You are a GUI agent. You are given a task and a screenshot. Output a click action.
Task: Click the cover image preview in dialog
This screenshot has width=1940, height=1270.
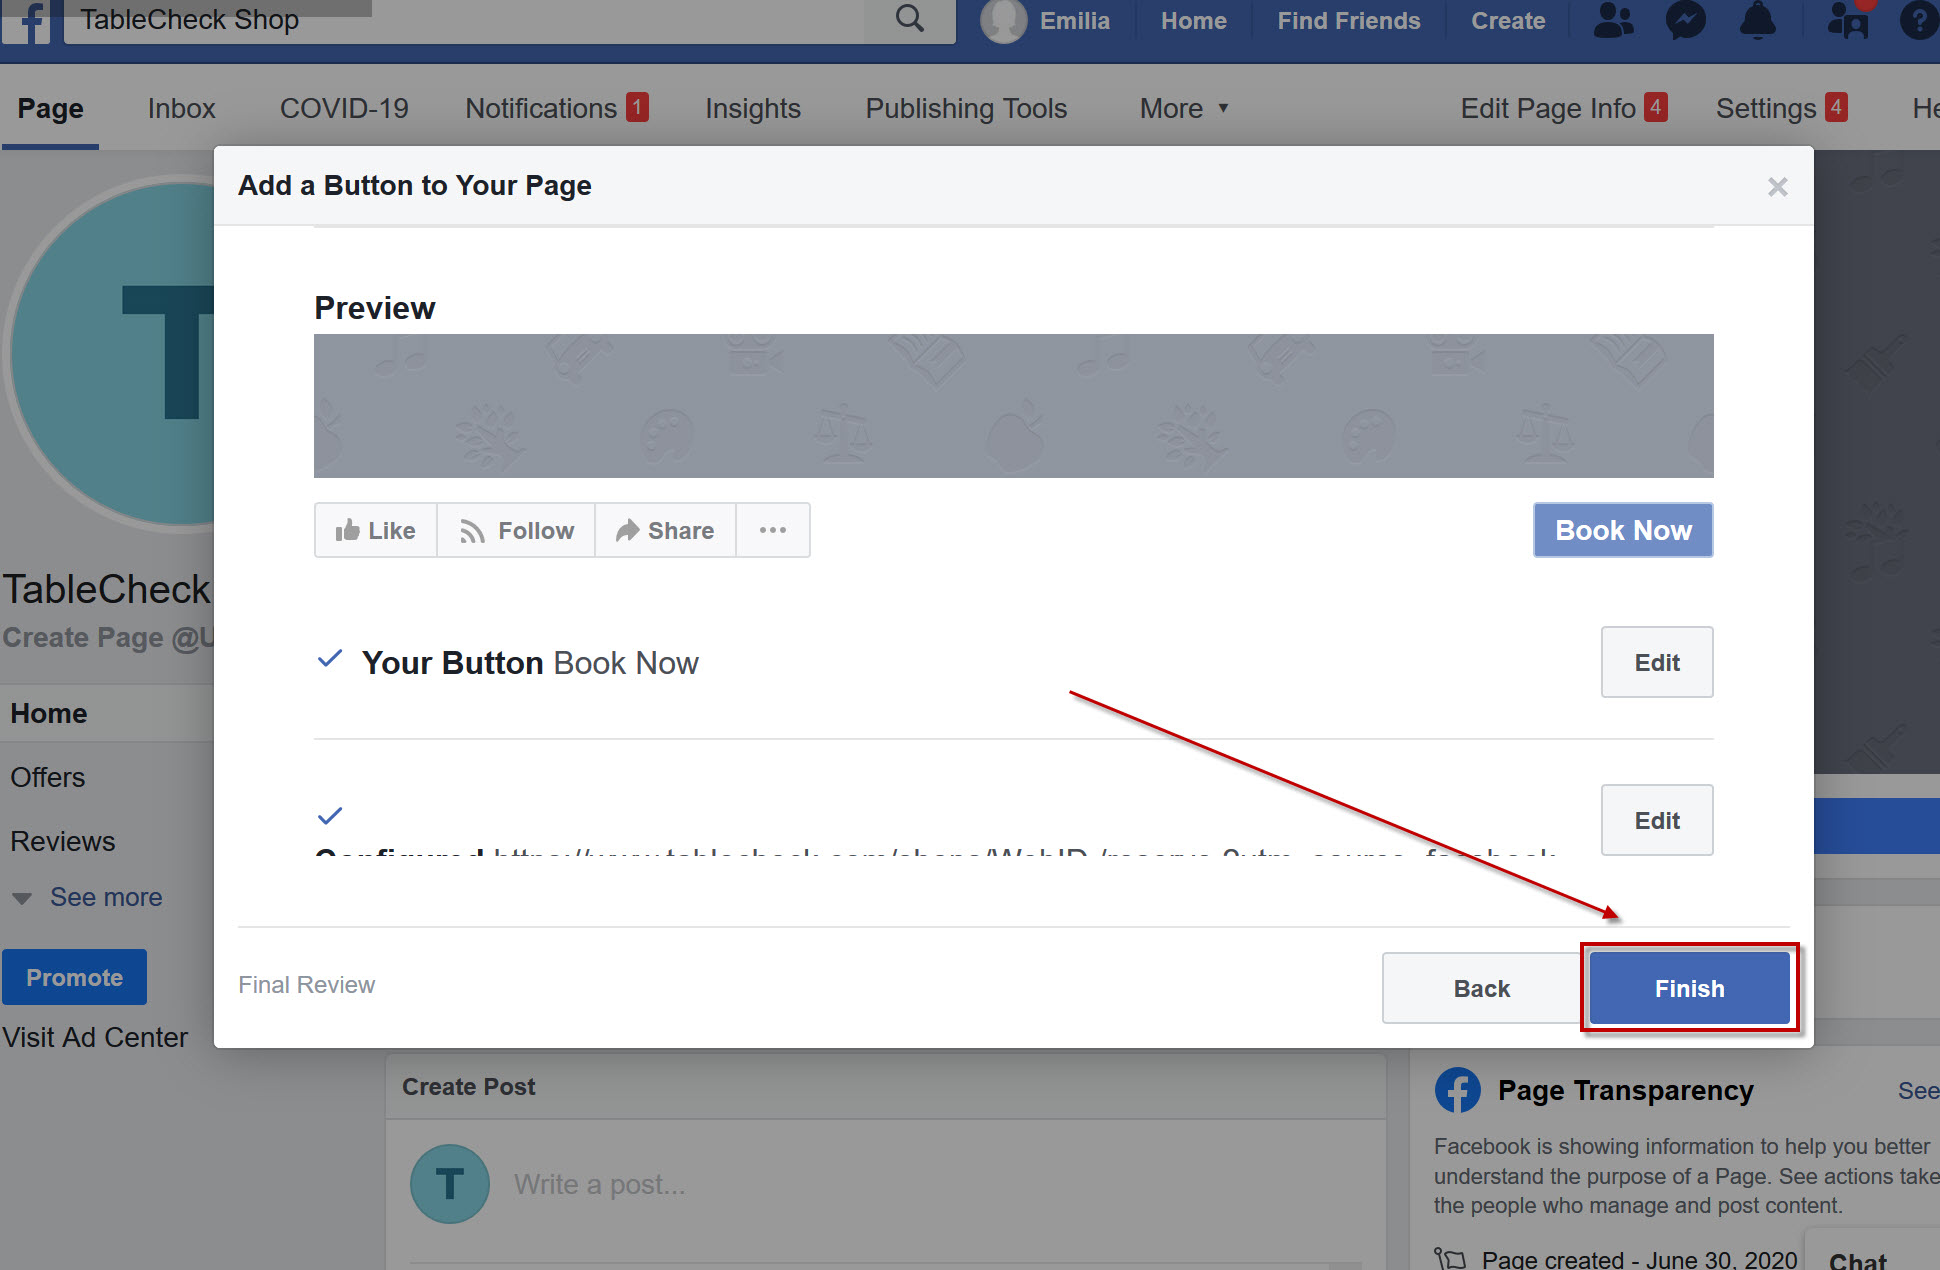pos(1013,406)
